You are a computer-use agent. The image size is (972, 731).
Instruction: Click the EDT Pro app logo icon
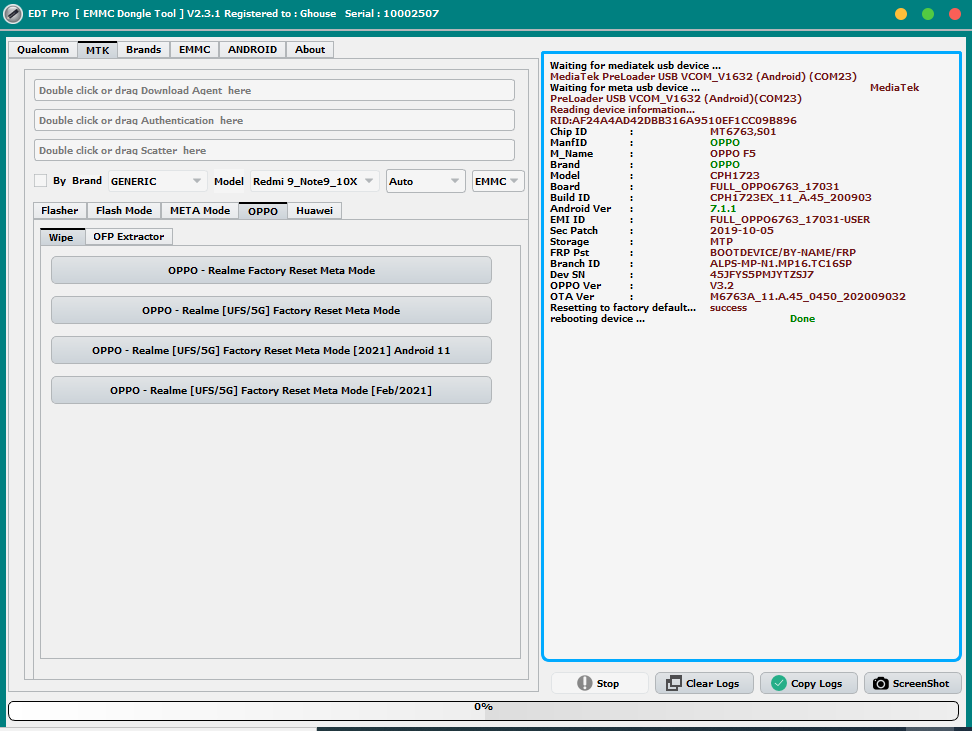pyautogui.click(x=13, y=14)
